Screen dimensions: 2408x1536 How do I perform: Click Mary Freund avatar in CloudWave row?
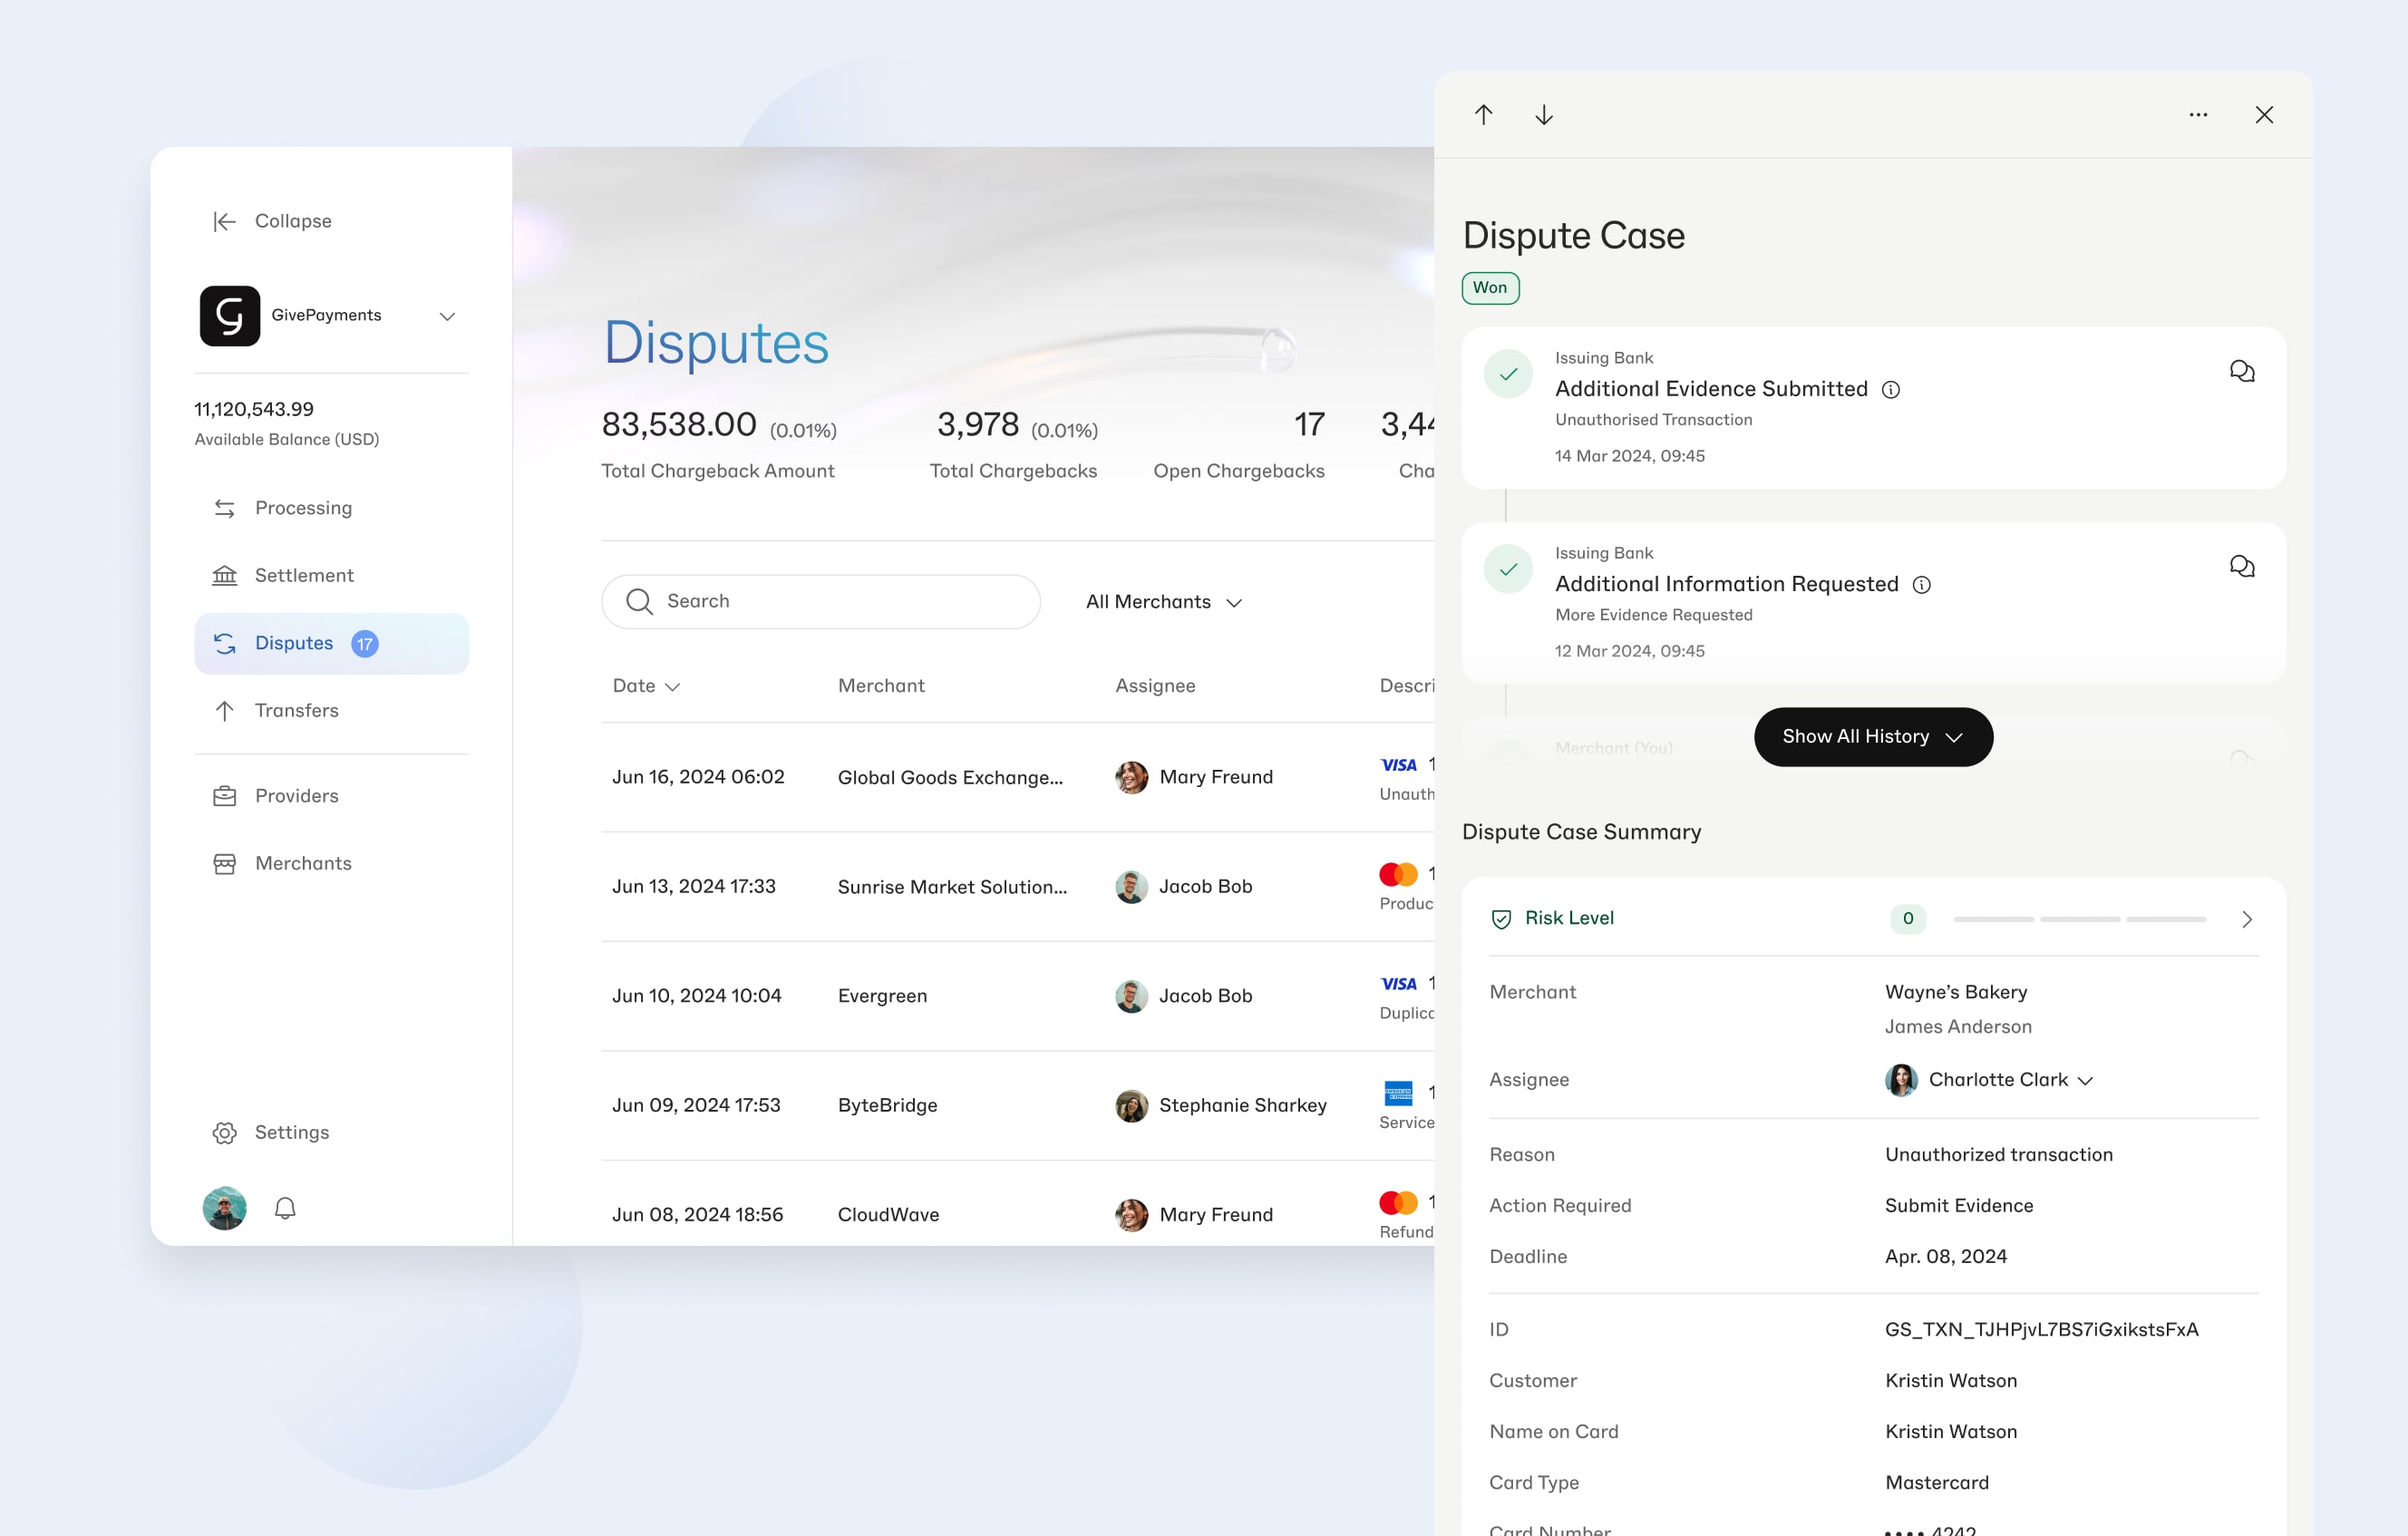click(x=1131, y=1215)
